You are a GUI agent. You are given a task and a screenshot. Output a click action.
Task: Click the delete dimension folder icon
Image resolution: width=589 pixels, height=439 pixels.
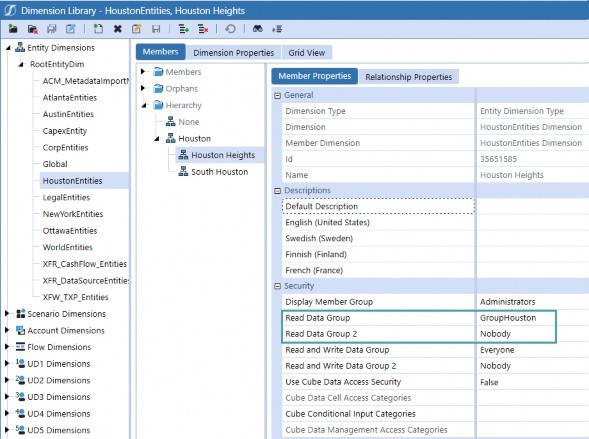[33, 29]
